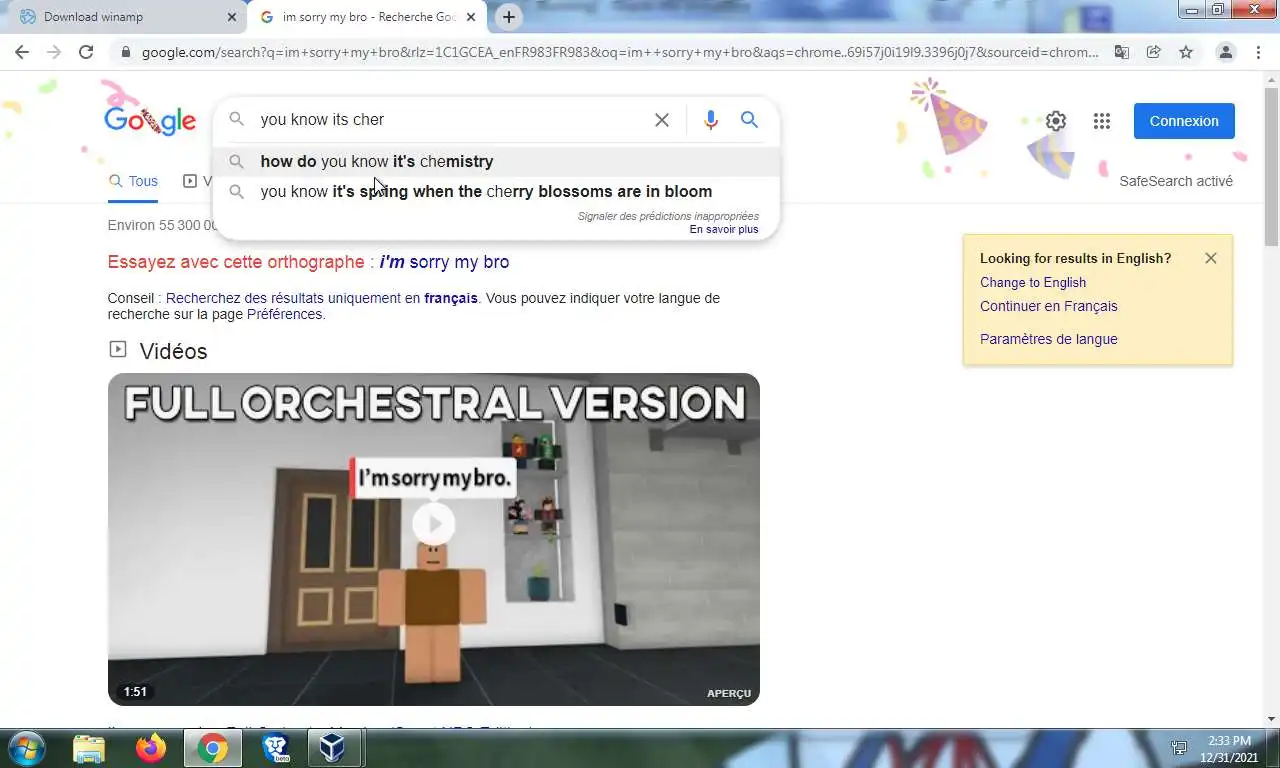Open Google settings gear

click(1056, 121)
